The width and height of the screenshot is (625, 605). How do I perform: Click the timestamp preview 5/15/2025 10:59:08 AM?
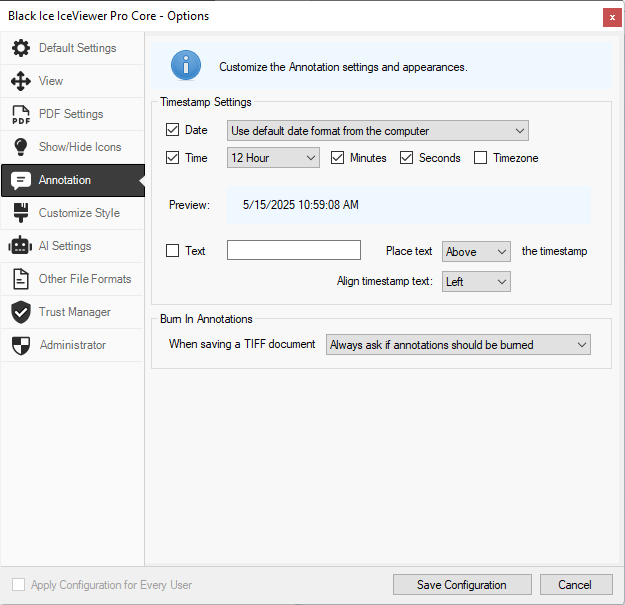tap(301, 205)
